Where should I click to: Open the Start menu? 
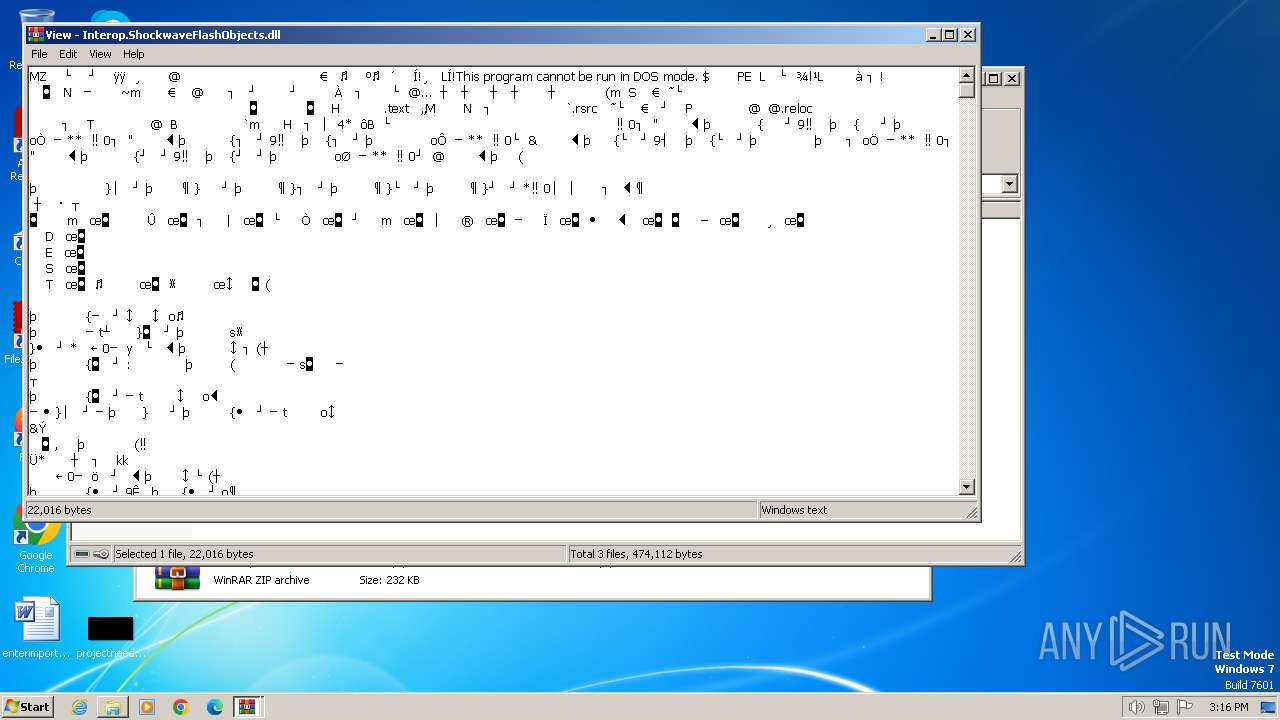28,706
